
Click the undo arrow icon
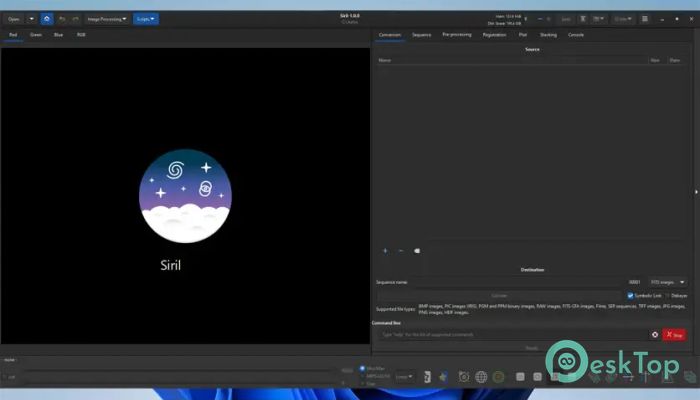point(62,19)
